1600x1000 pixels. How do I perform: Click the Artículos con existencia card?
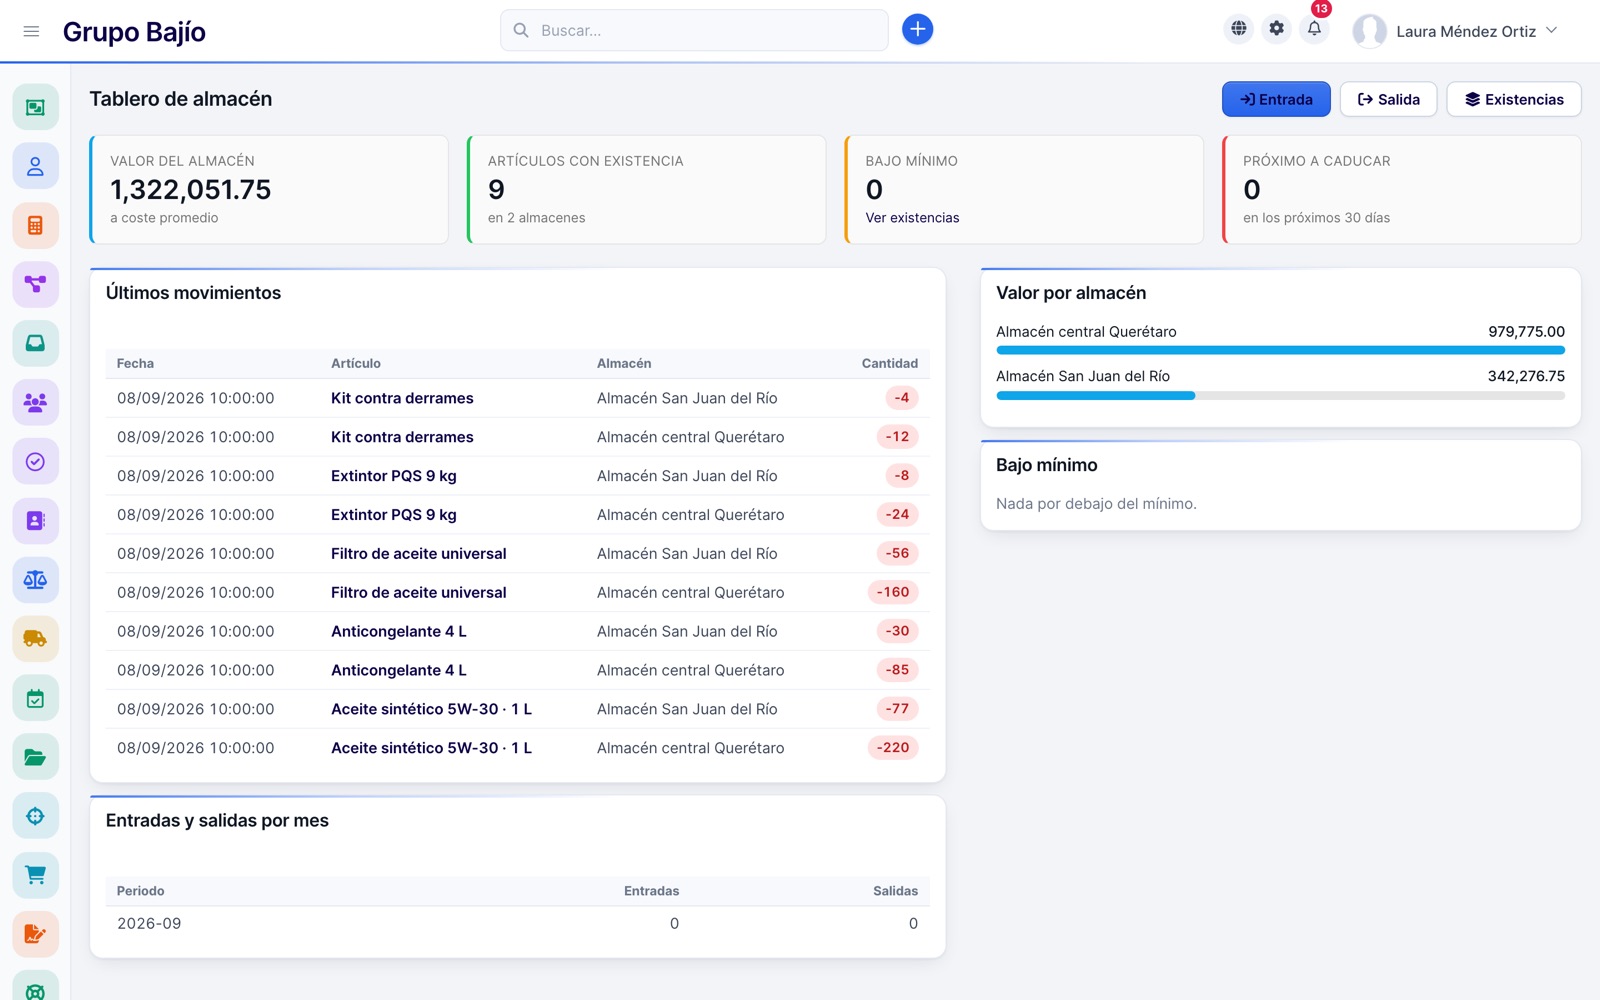pyautogui.click(x=646, y=190)
